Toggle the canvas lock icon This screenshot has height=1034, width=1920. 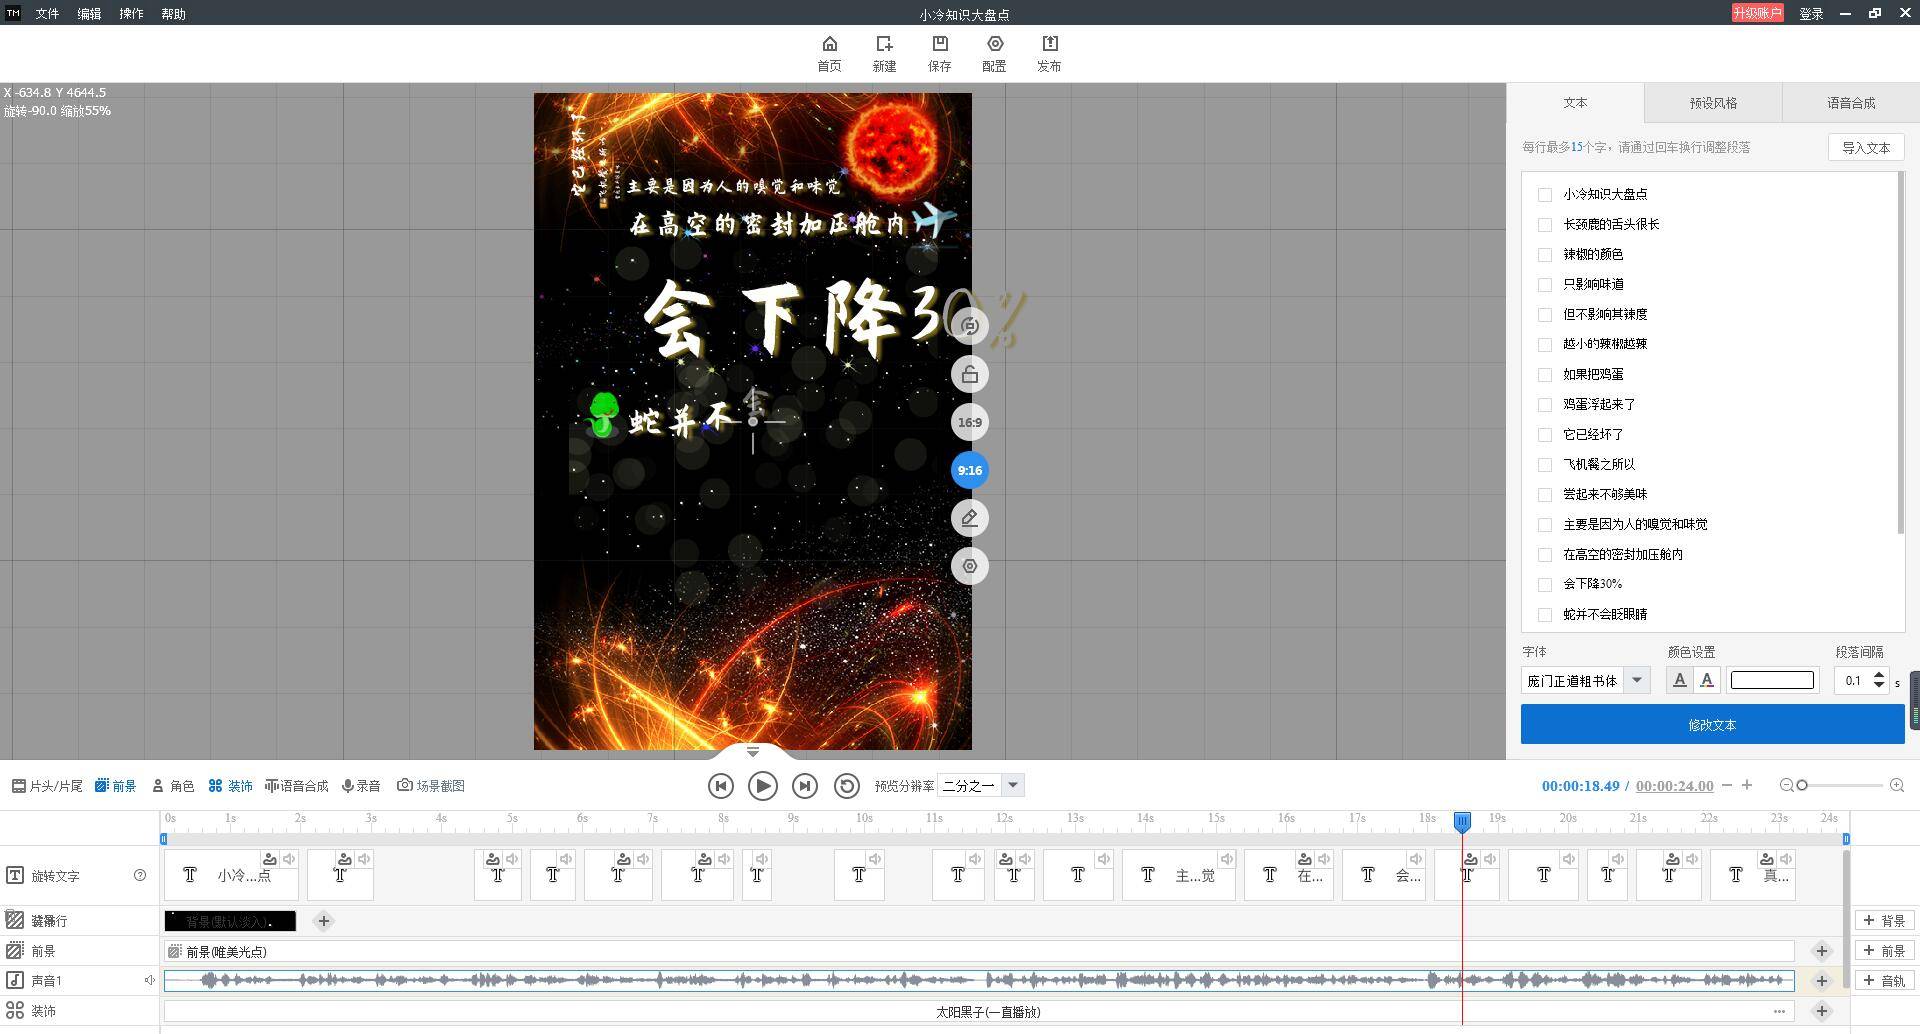click(969, 375)
